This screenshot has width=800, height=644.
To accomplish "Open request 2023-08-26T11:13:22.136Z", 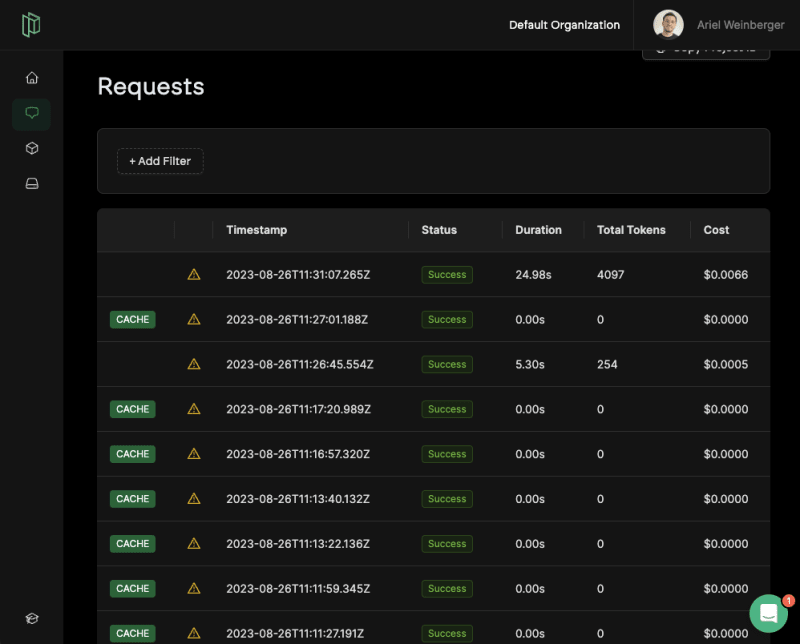I will pos(298,544).
